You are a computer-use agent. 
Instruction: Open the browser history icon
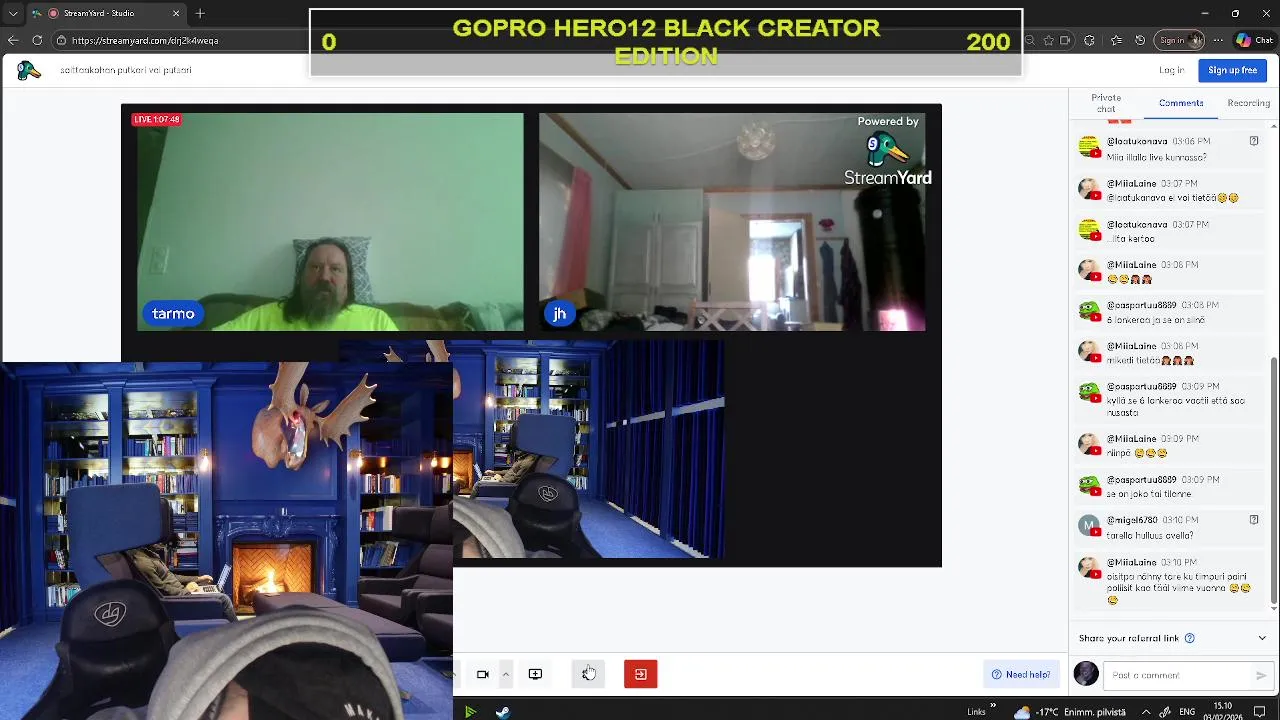click(1140, 40)
